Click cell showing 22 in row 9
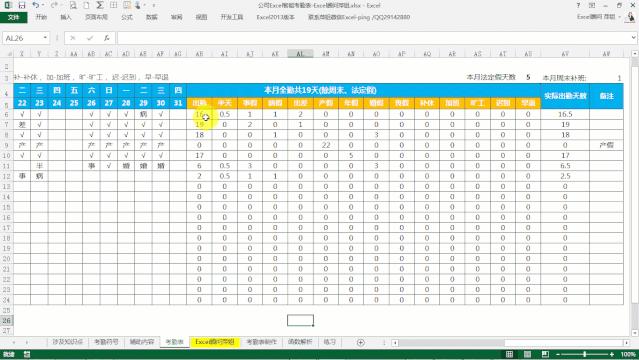The height and width of the screenshot is (360, 639). coord(326,145)
